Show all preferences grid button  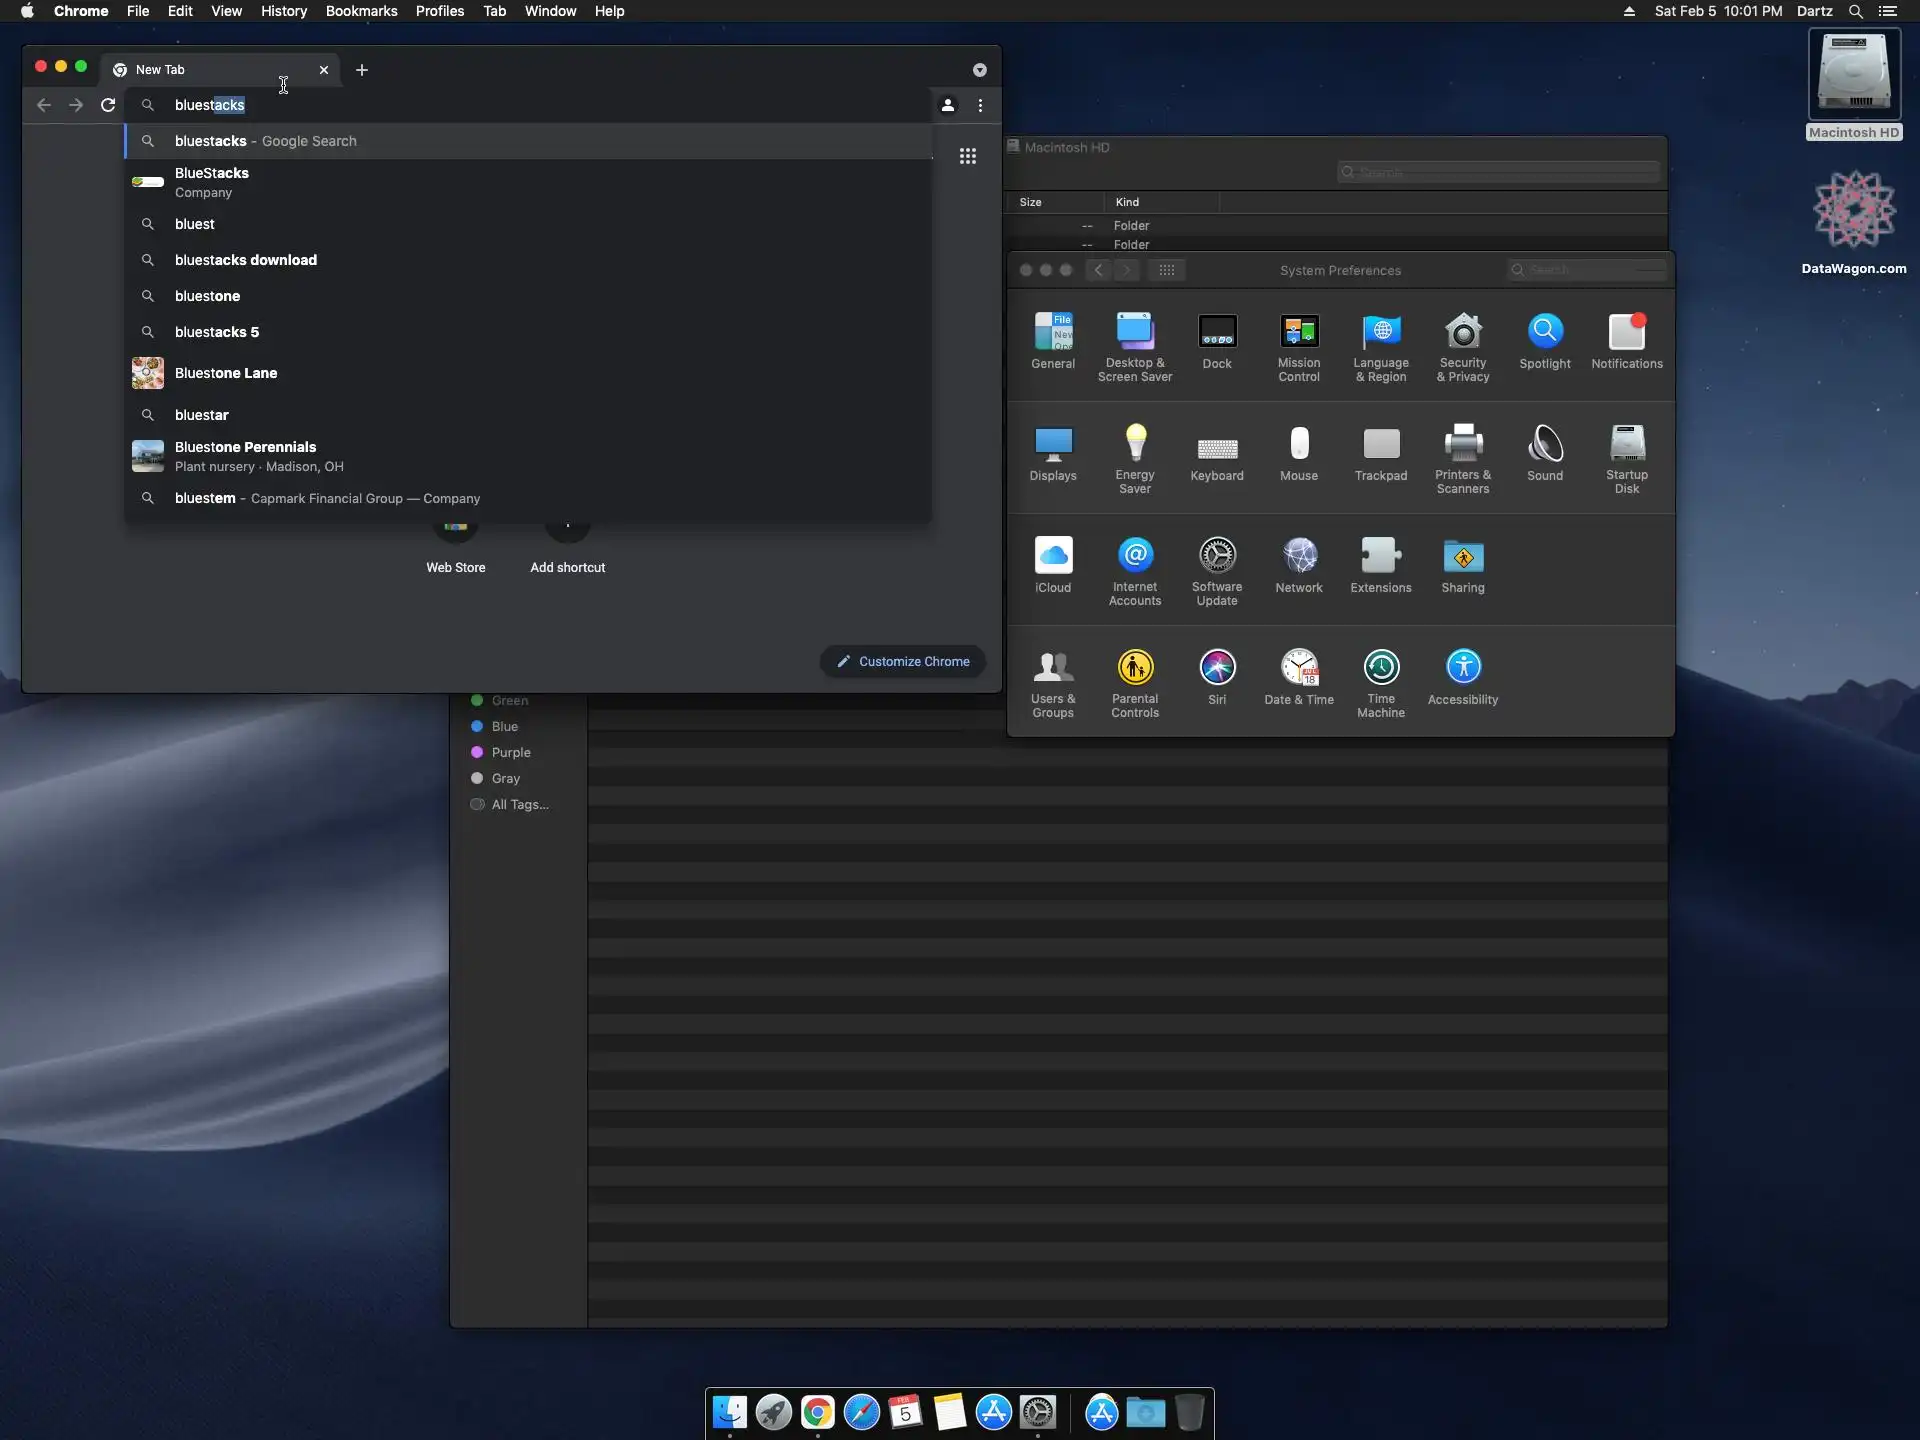click(x=1166, y=270)
